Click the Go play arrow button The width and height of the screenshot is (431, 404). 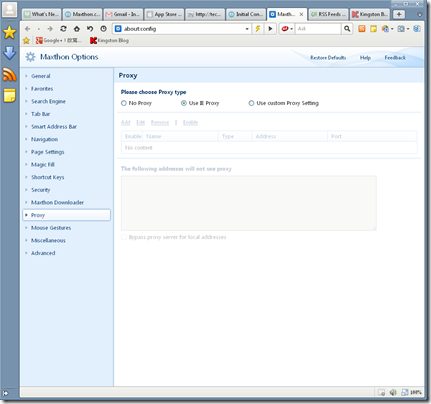pos(270,29)
